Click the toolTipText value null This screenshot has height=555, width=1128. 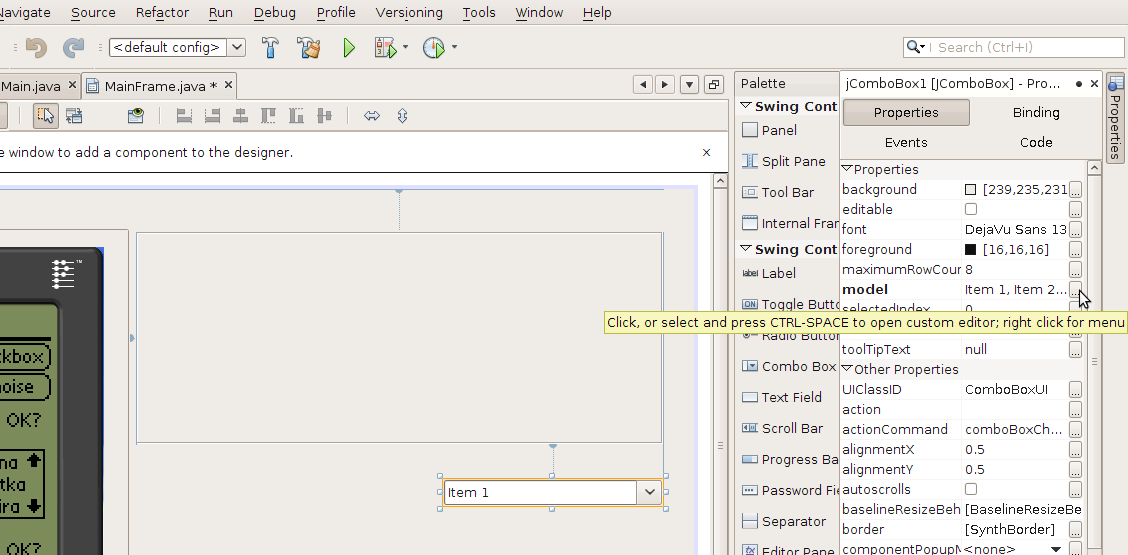tap(975, 349)
